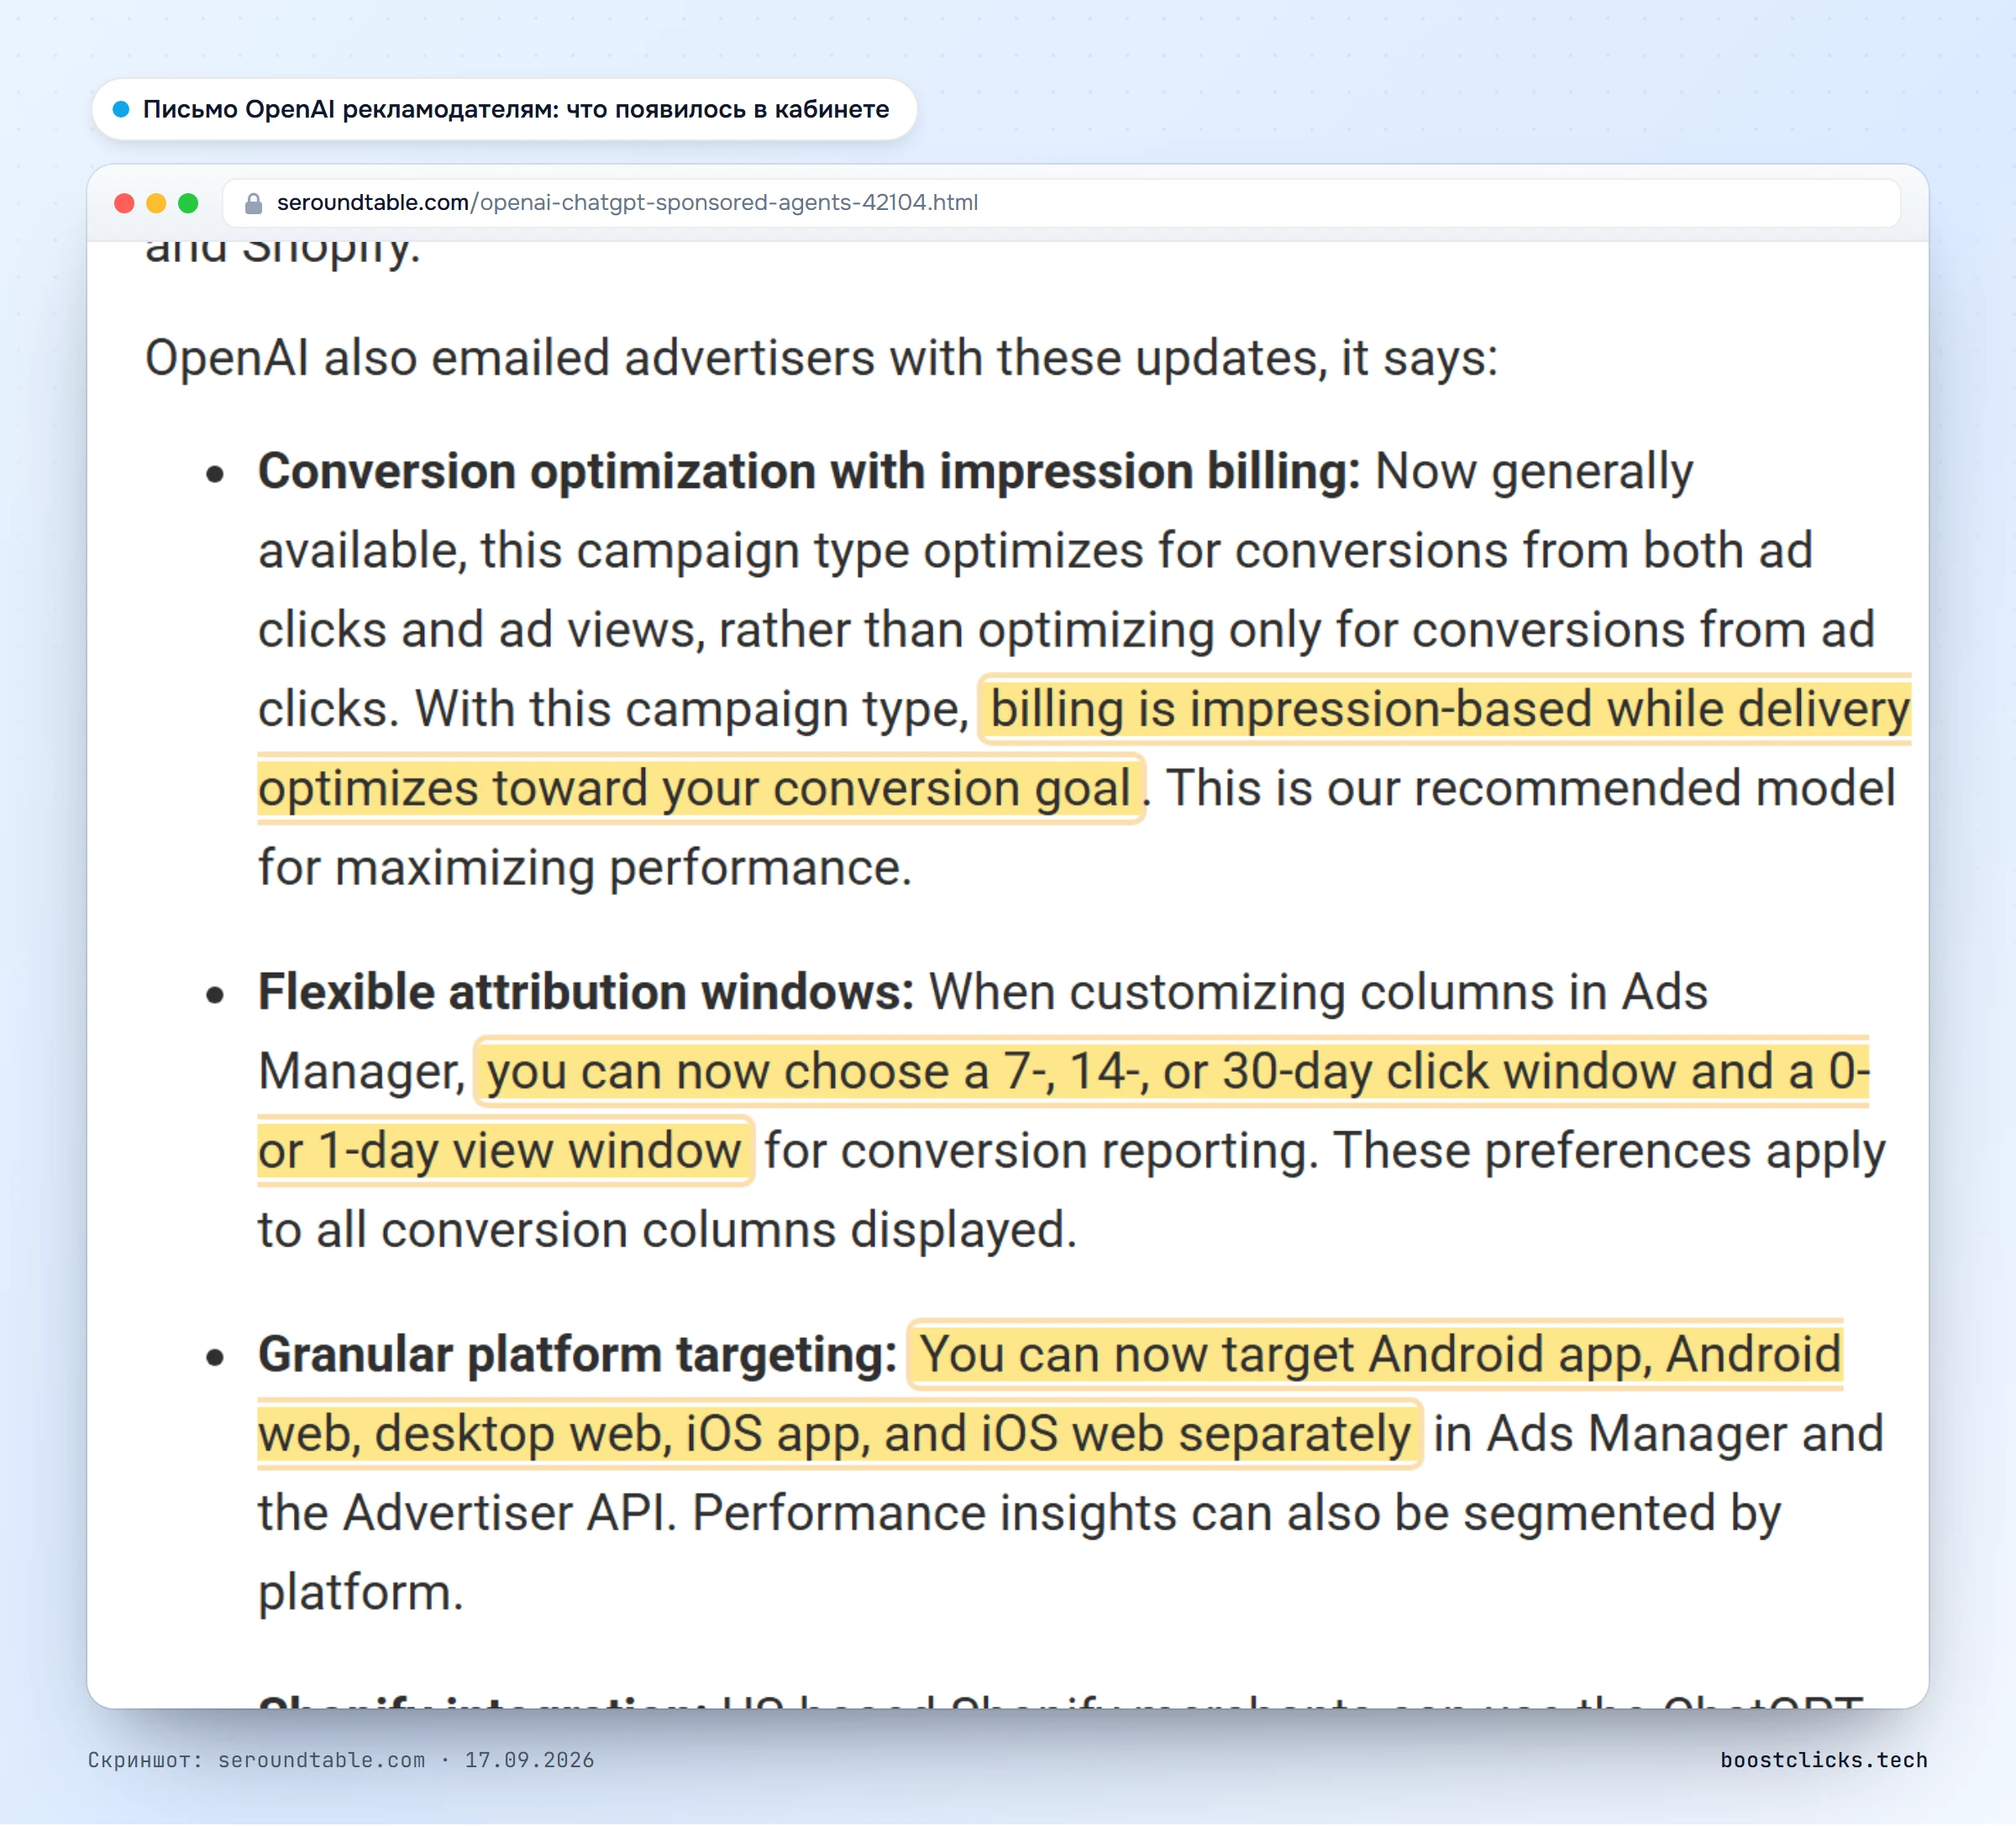Click the red close window dot
This screenshot has width=2016, height=1826.
tap(125, 203)
